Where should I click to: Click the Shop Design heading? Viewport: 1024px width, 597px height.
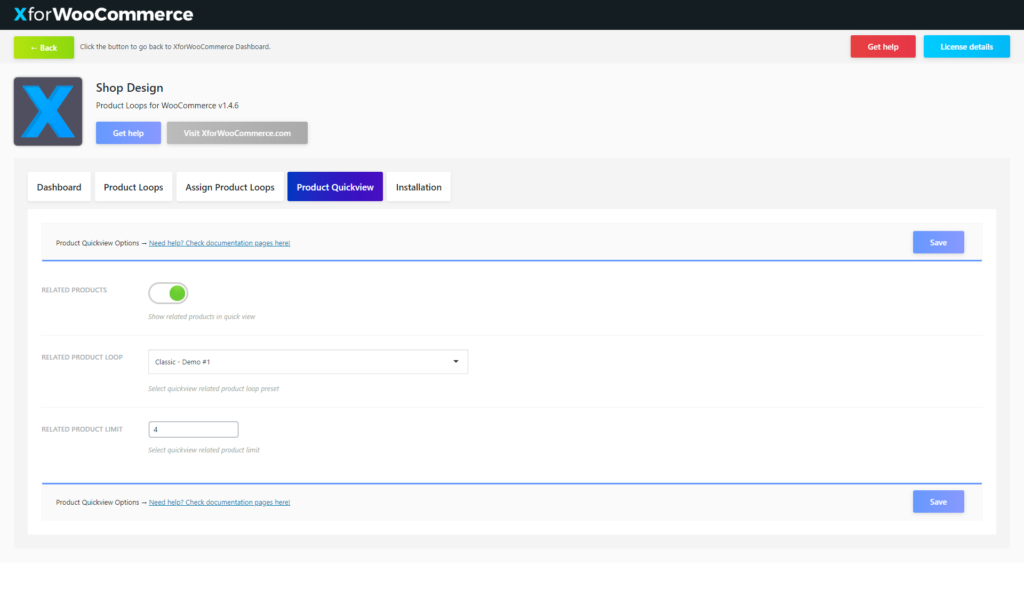(x=129, y=88)
